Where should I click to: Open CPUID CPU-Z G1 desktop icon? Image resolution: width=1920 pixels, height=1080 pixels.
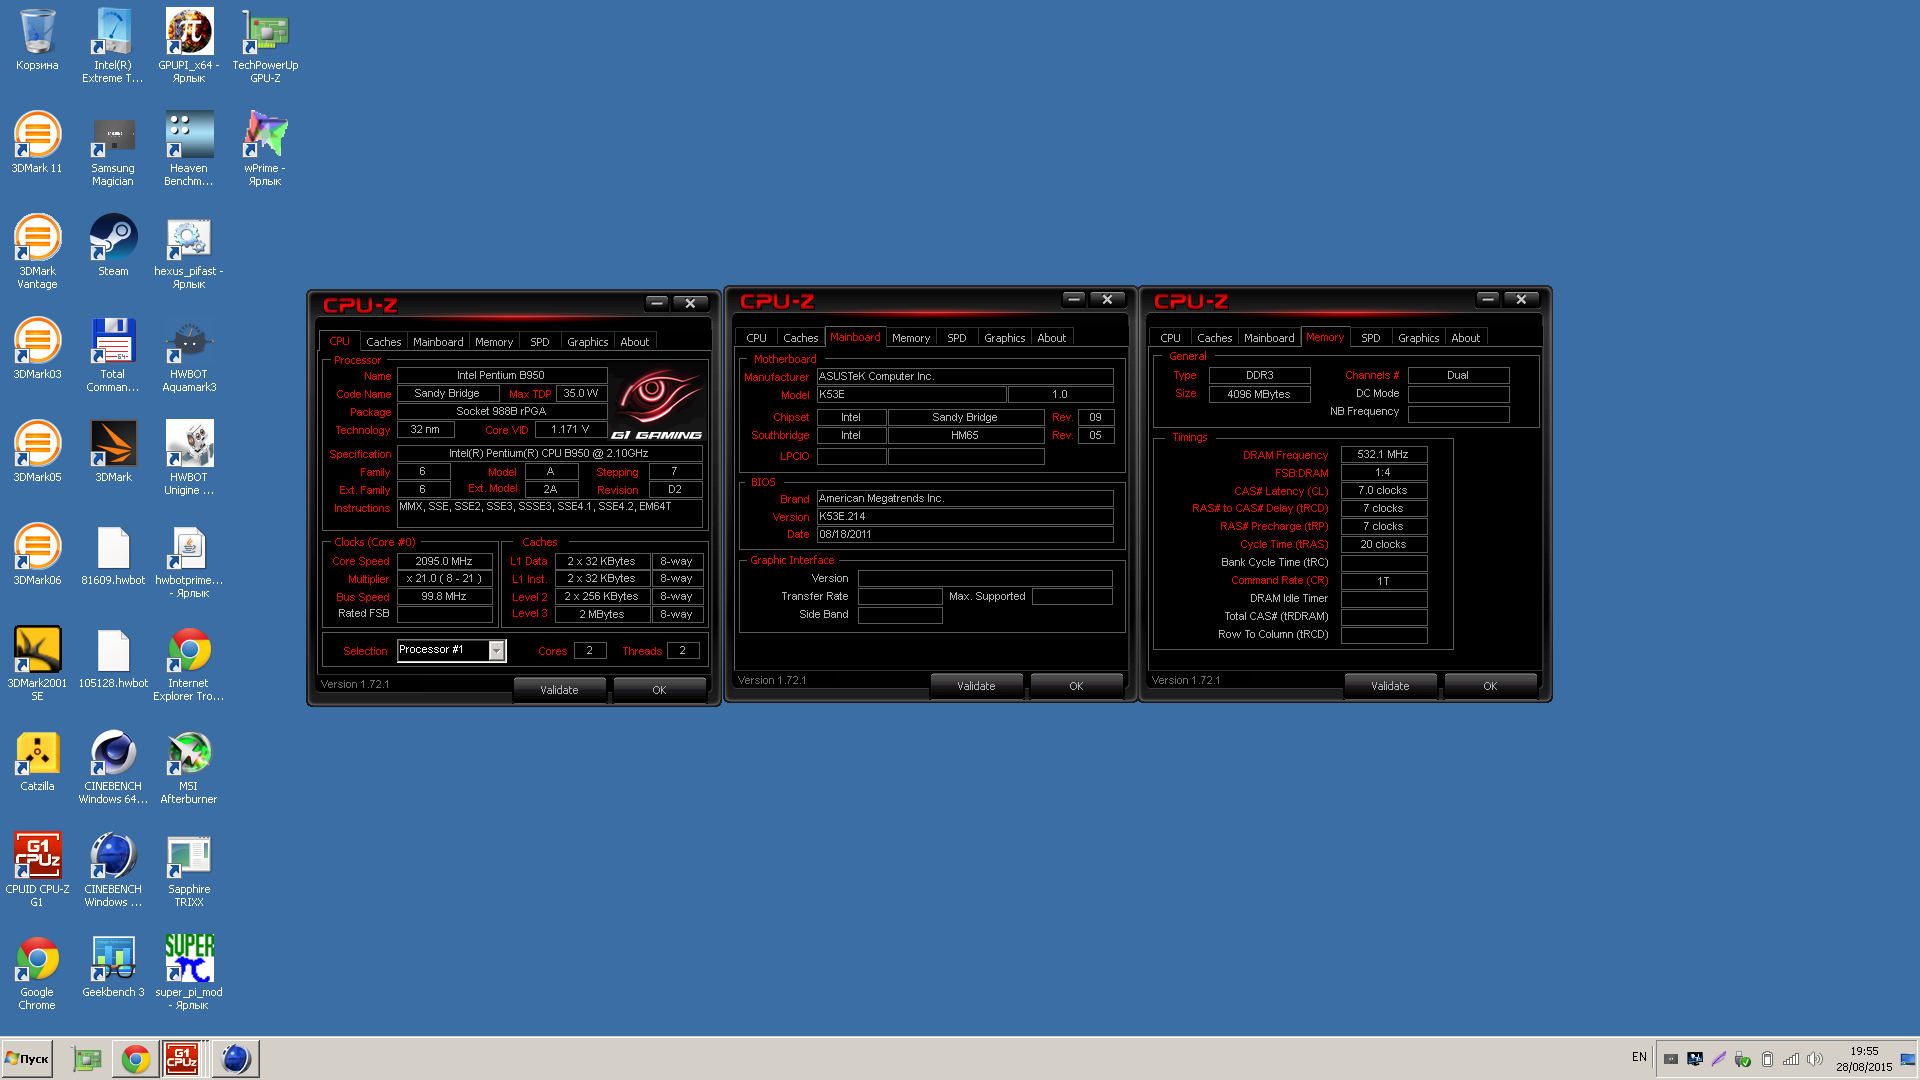point(37,869)
